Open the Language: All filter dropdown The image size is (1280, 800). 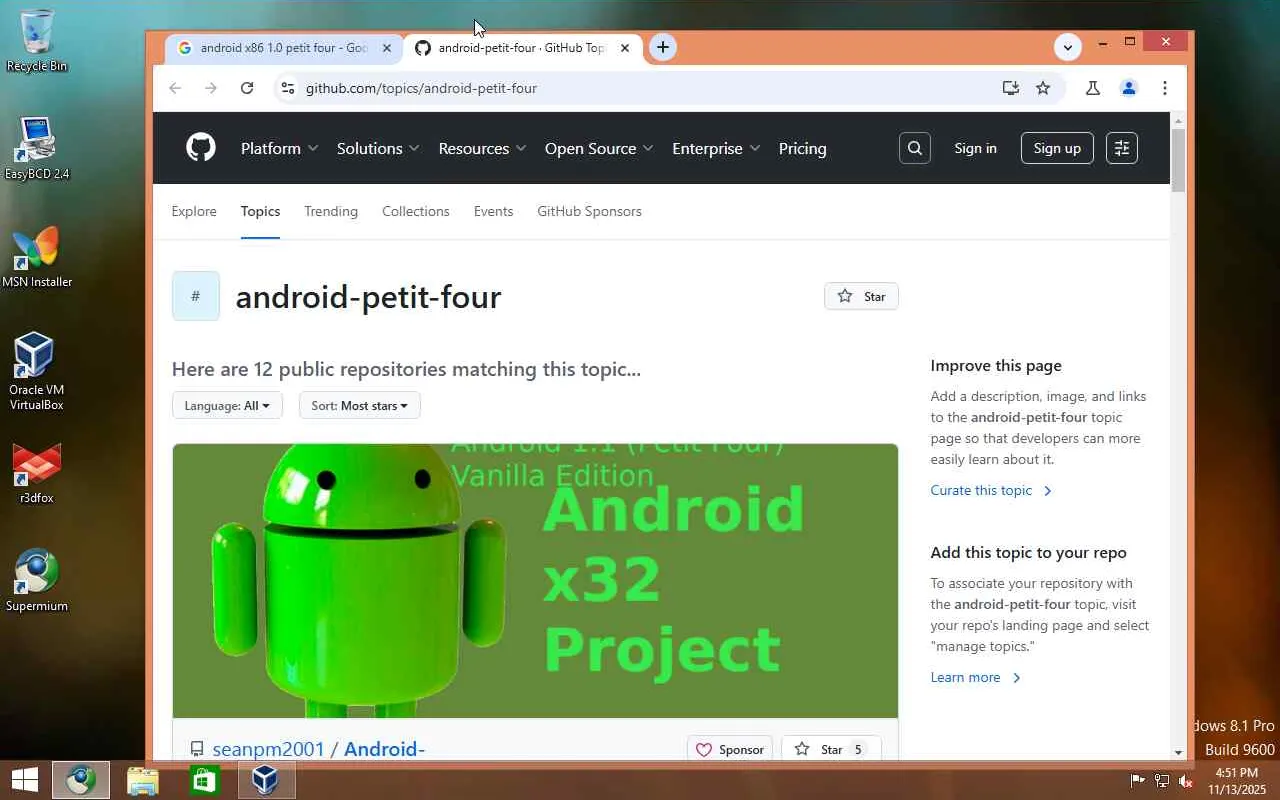(227, 405)
